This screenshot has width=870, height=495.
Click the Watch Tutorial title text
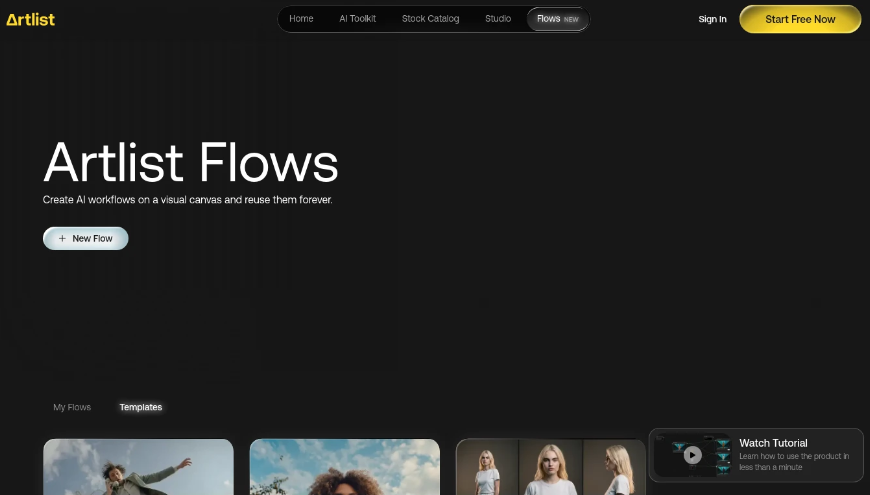[773, 443]
